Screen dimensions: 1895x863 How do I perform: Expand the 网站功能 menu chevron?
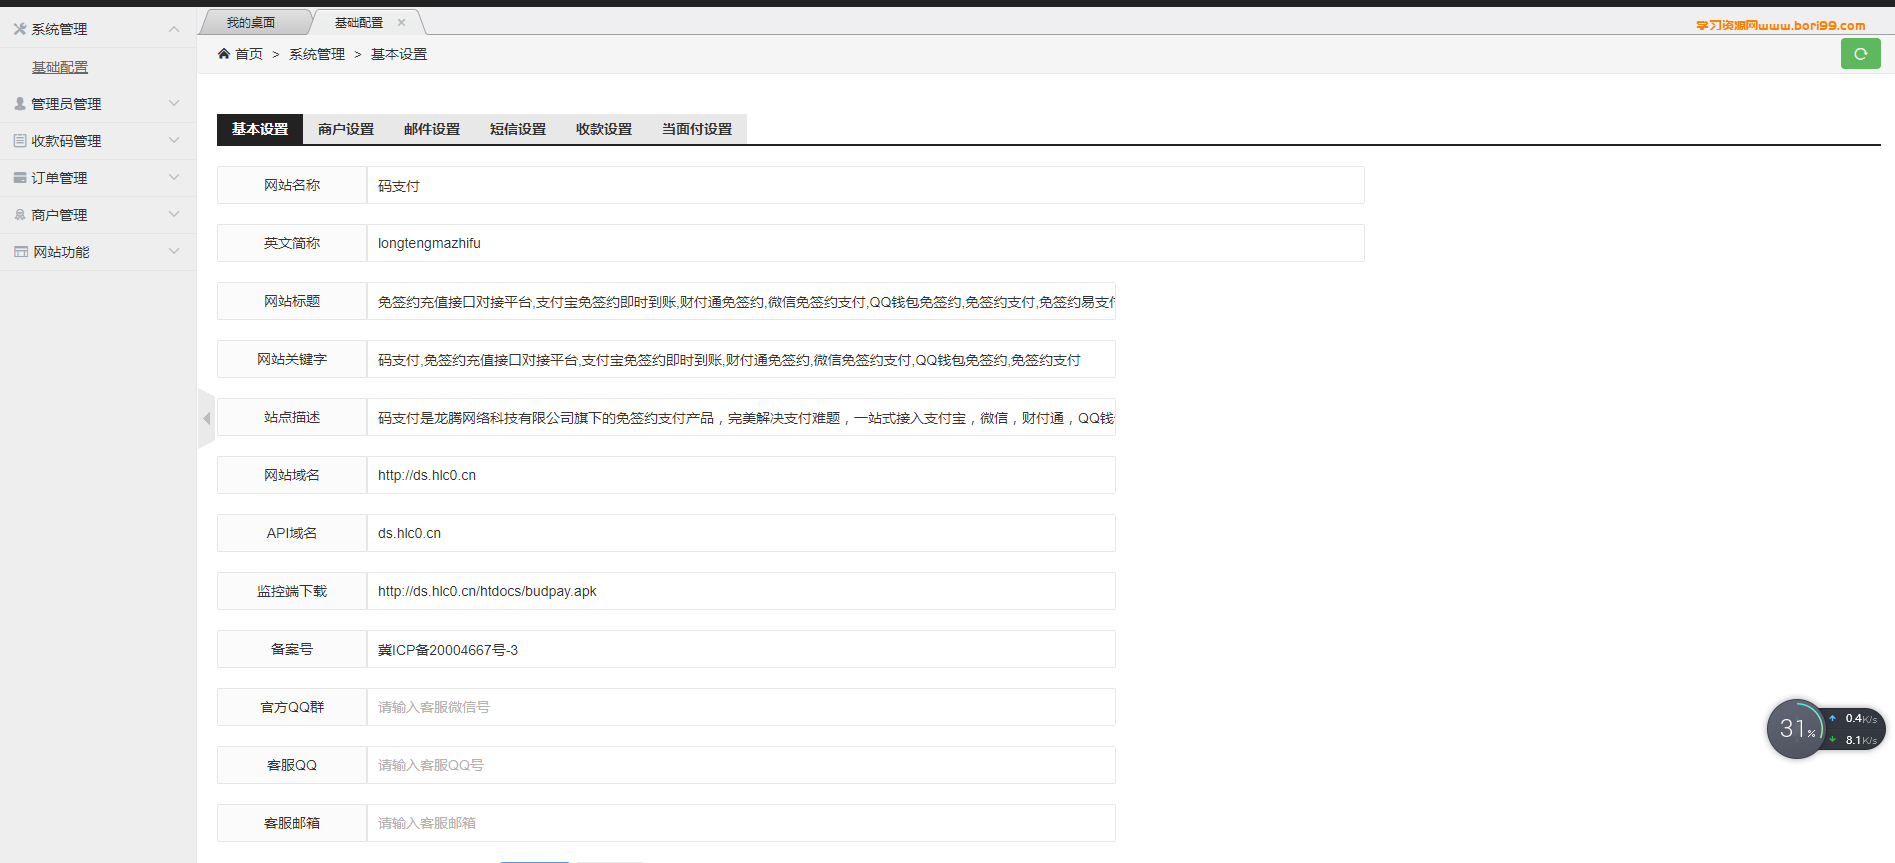(x=174, y=251)
